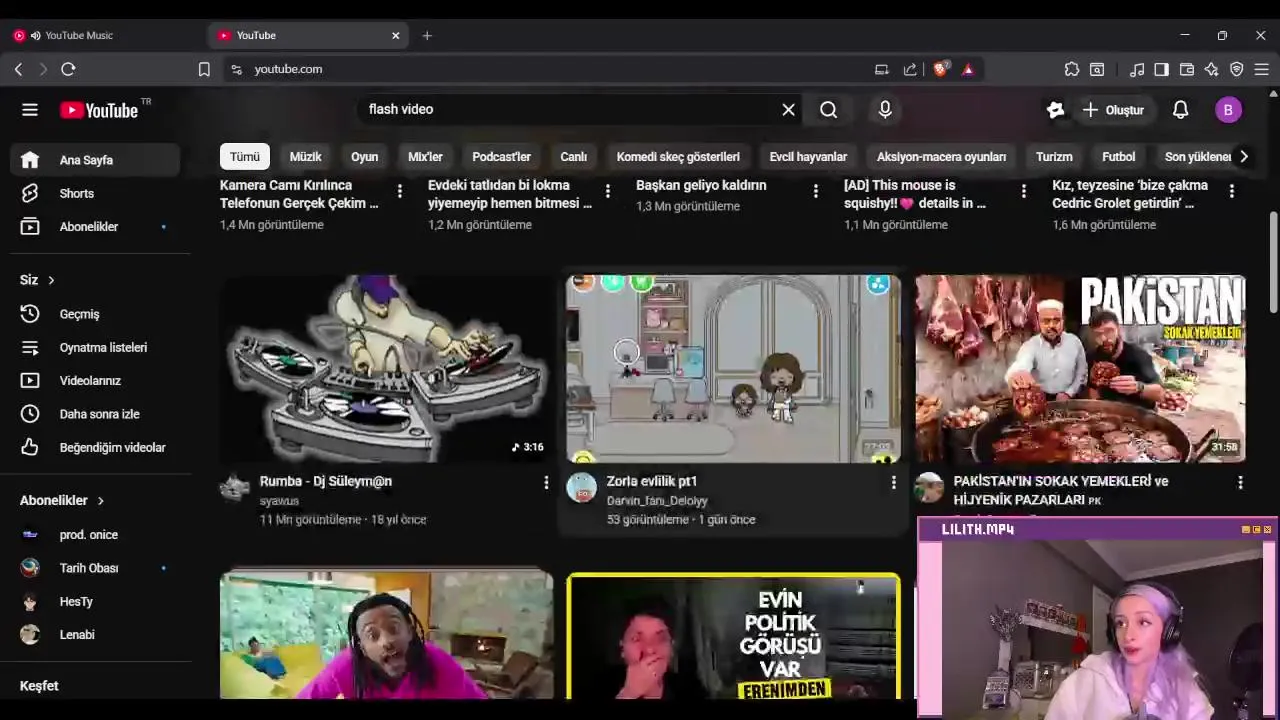Open Daha sonra izle in the sidebar

click(x=95, y=414)
